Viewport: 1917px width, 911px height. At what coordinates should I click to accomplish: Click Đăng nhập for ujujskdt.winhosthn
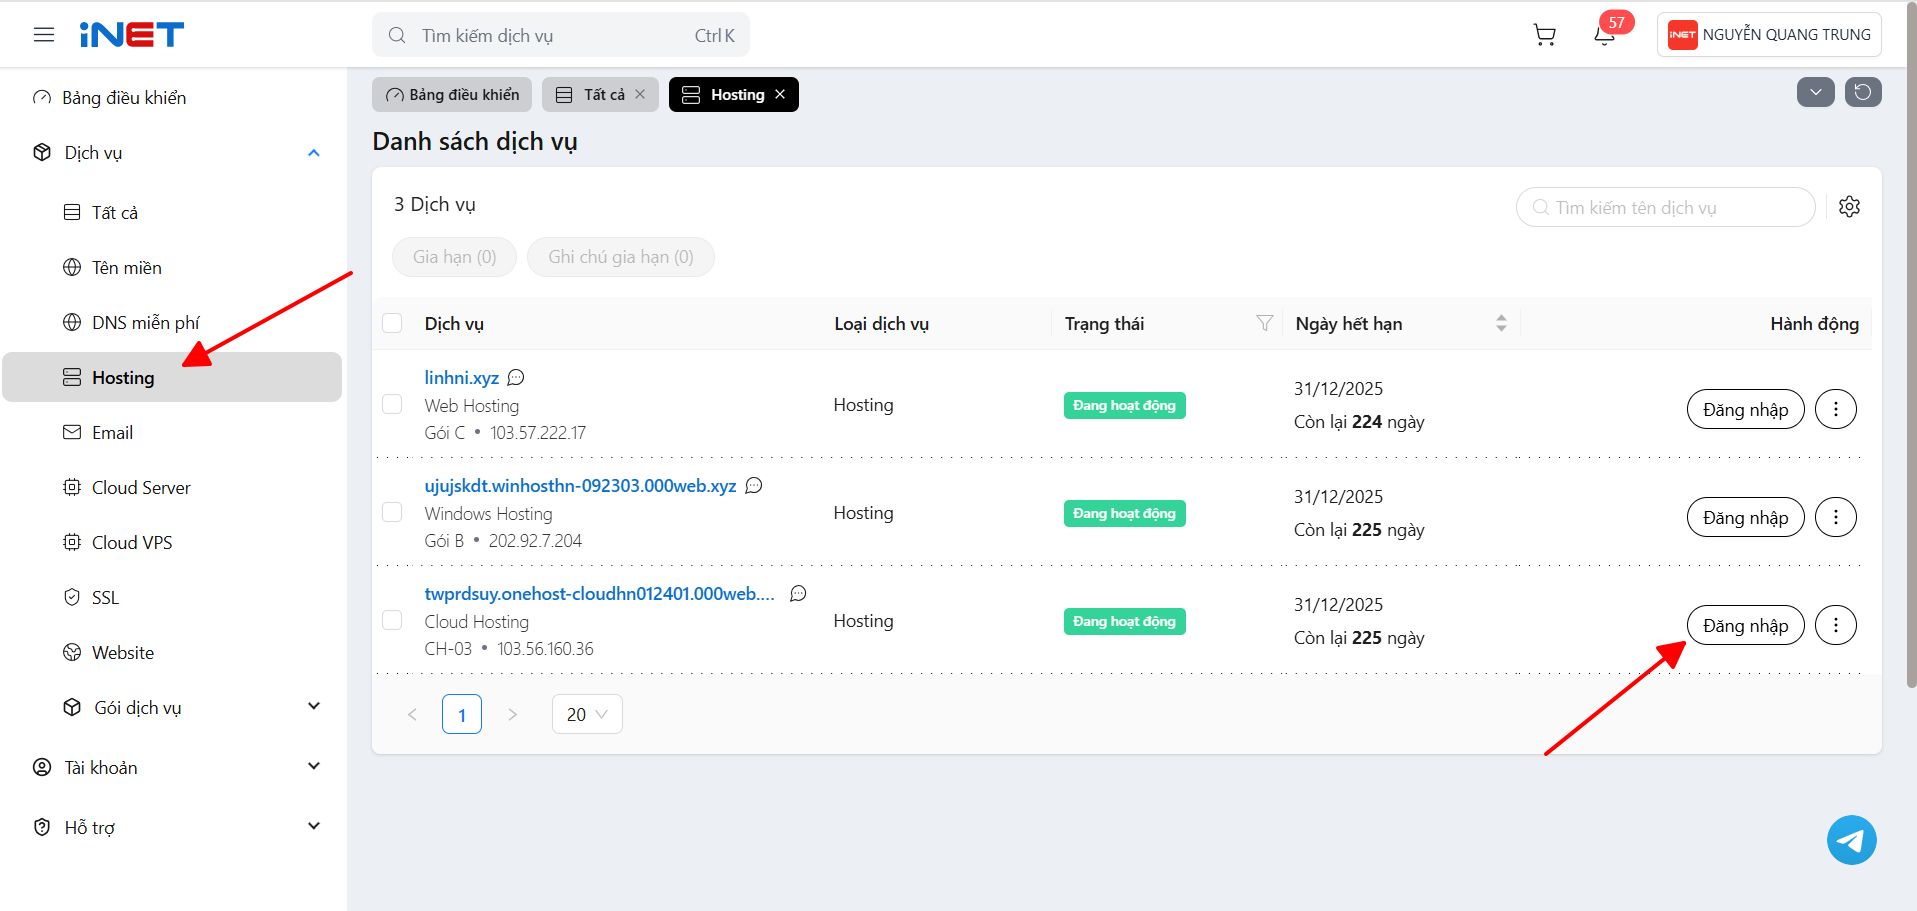pyautogui.click(x=1745, y=517)
